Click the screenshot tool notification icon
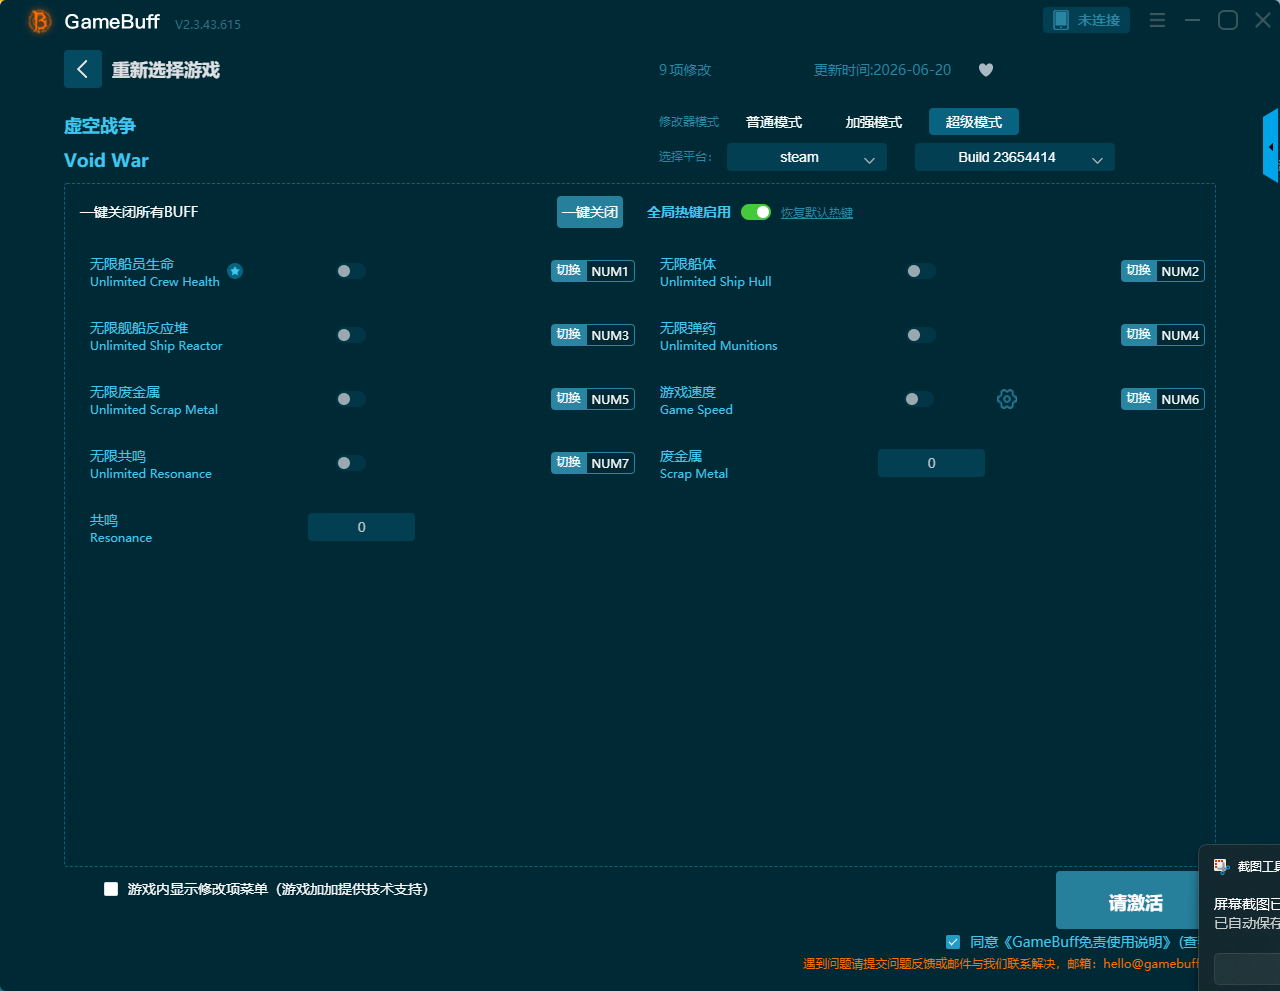Image resolution: width=1280 pixels, height=991 pixels. pyautogui.click(x=1221, y=866)
